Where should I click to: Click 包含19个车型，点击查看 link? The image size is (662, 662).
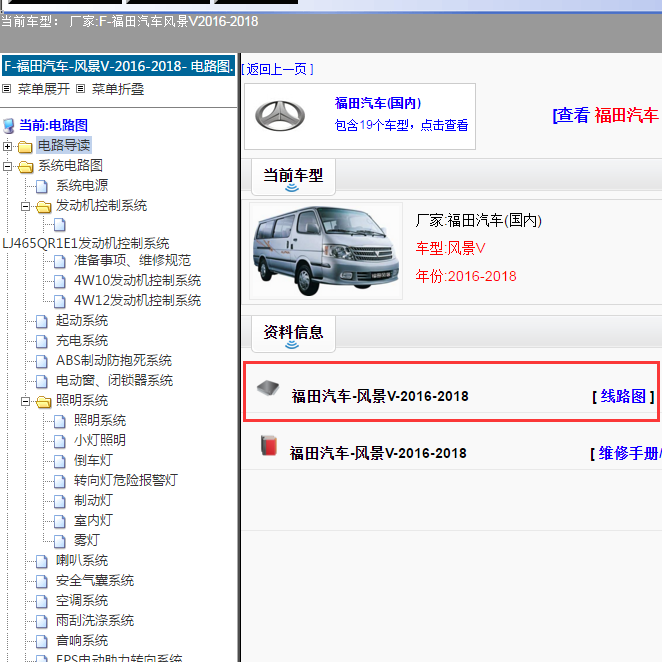pos(401,125)
